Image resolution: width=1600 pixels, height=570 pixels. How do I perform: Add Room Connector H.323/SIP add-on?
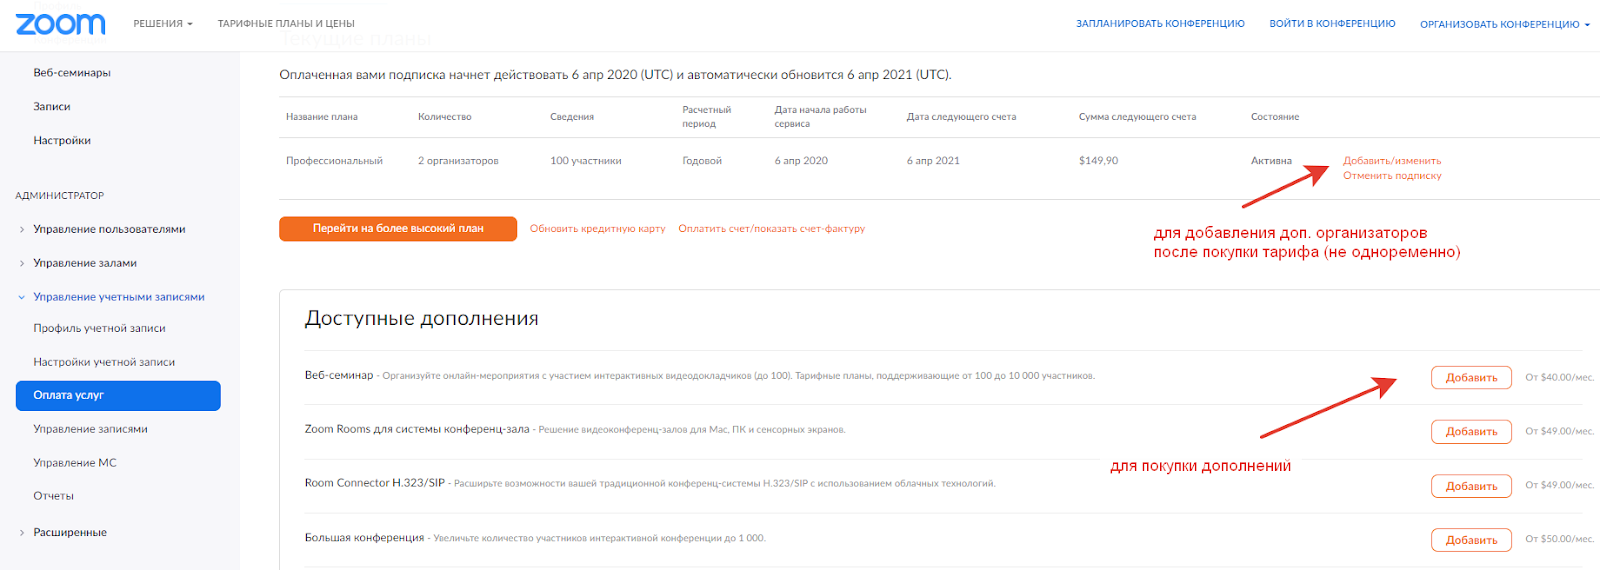[1471, 486]
